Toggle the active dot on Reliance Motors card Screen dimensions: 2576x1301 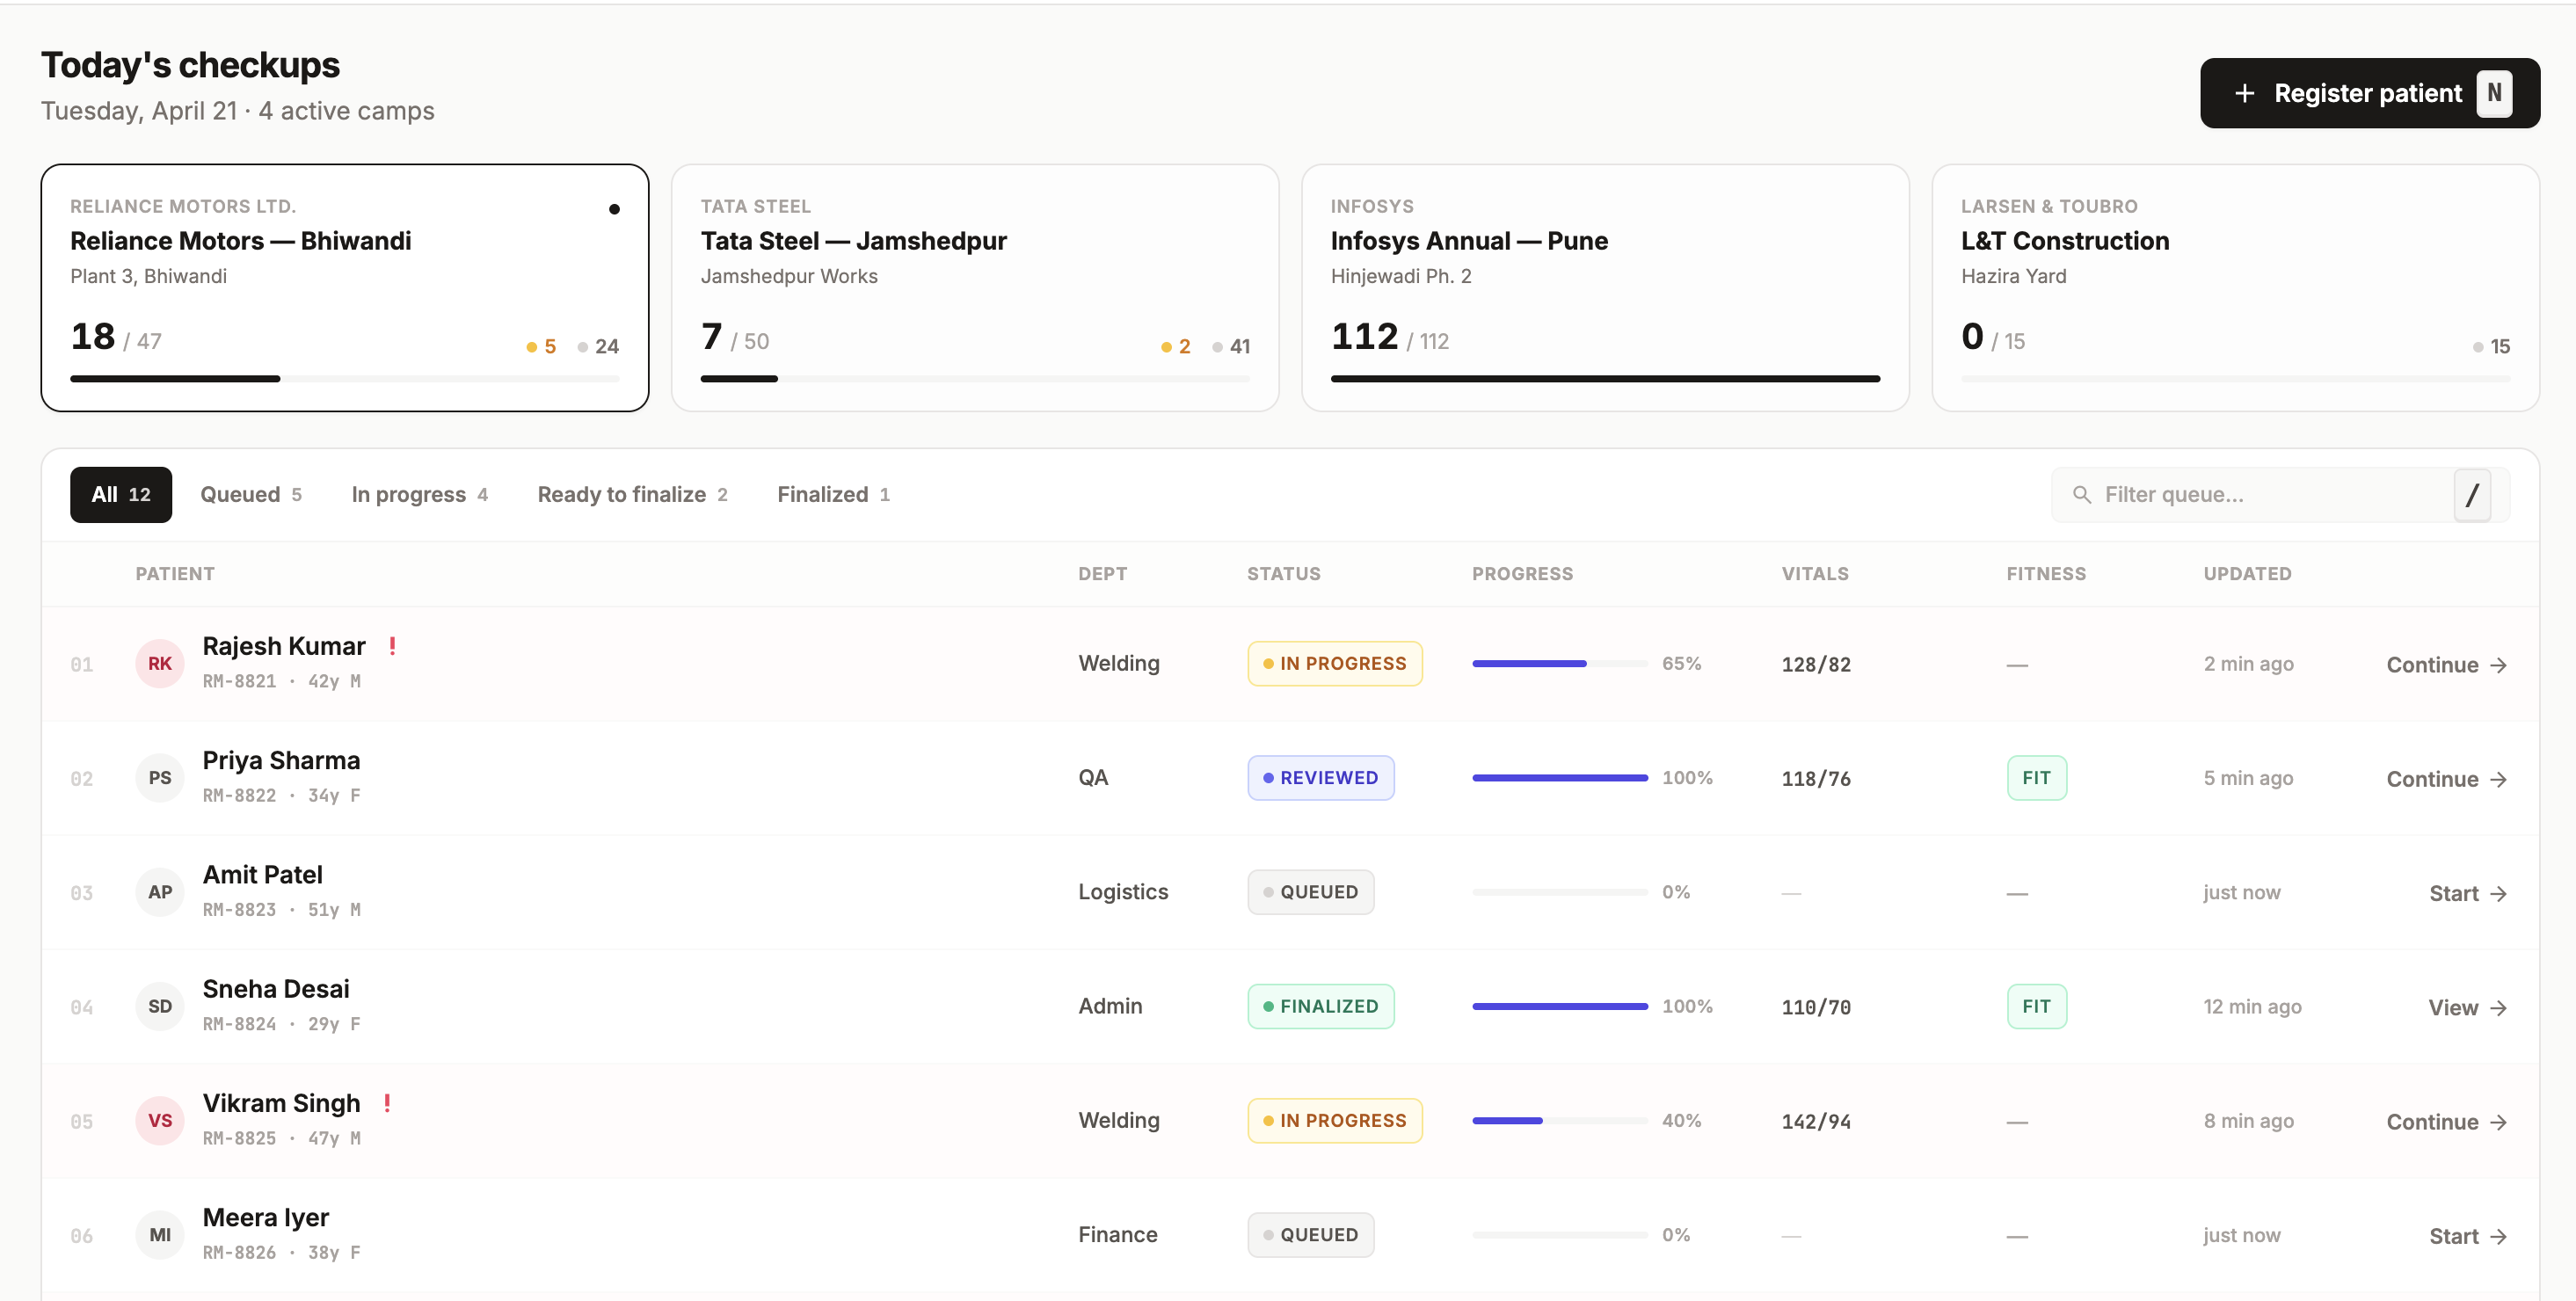615,209
